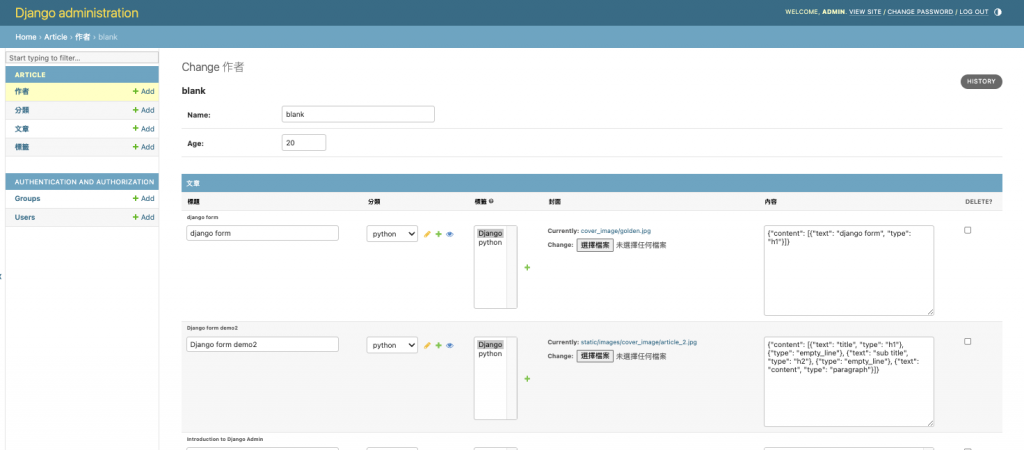Check the Delete box for the Django form demo2 row
Viewport: 1024px width, 450px height.
(968, 341)
